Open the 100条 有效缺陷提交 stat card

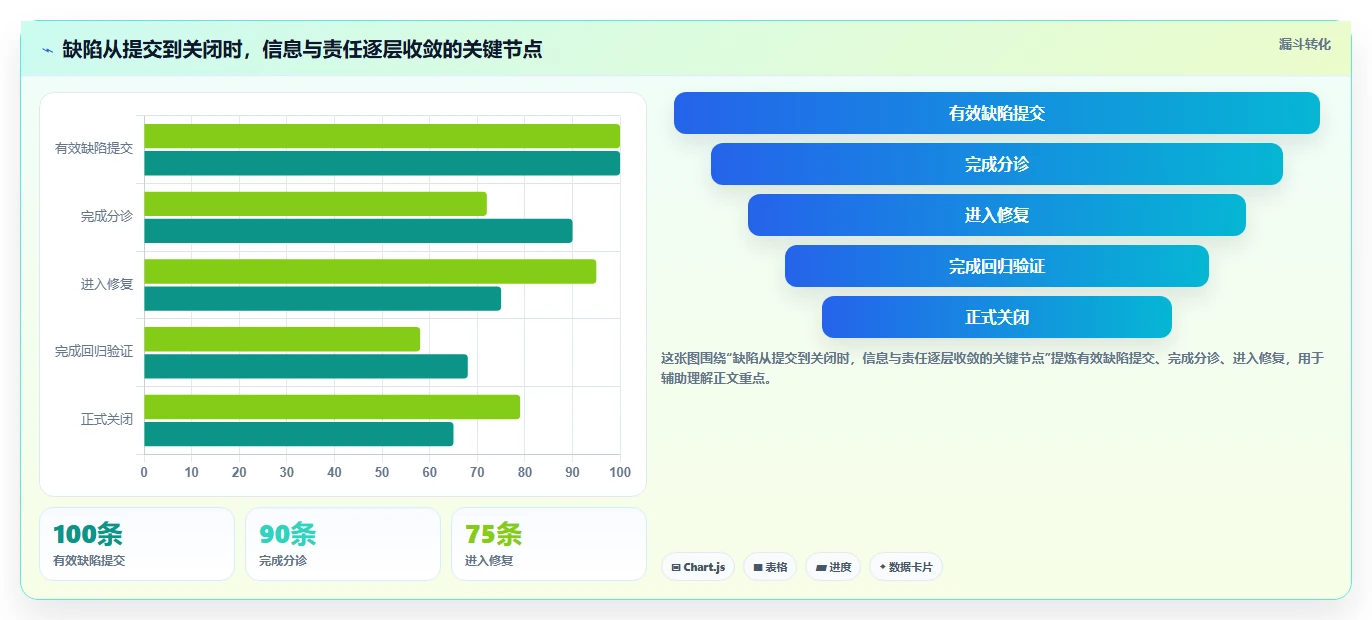click(137, 544)
